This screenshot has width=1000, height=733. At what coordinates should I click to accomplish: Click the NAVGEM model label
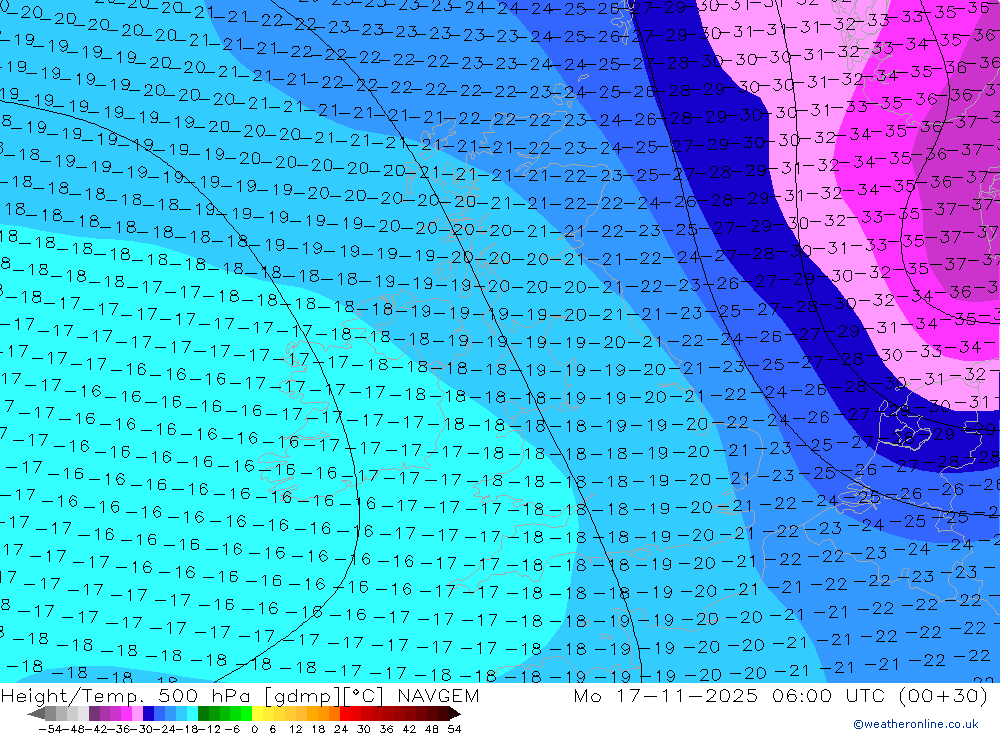click(x=438, y=695)
